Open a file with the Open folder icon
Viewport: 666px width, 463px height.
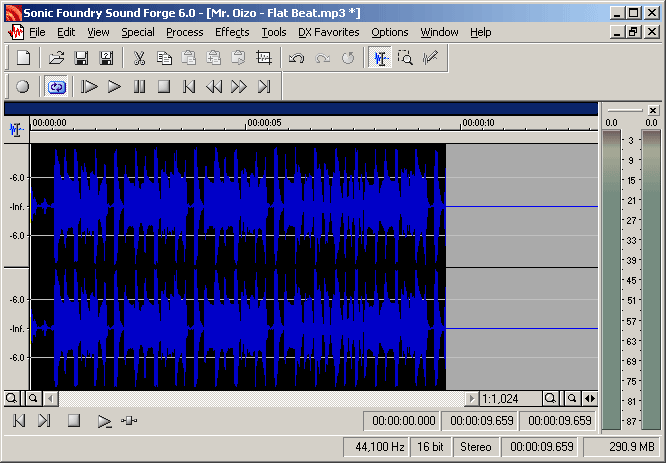[56, 58]
